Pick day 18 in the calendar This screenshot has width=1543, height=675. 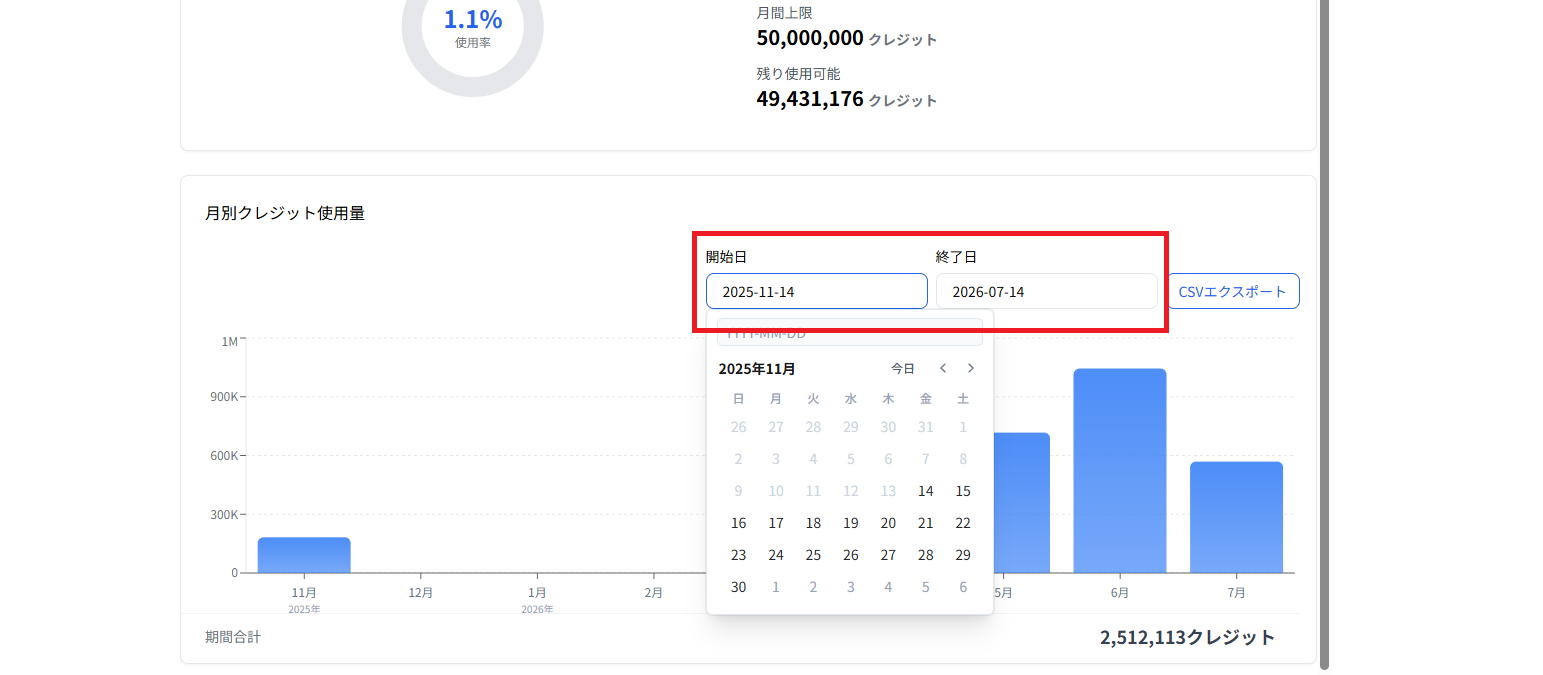[x=813, y=523]
